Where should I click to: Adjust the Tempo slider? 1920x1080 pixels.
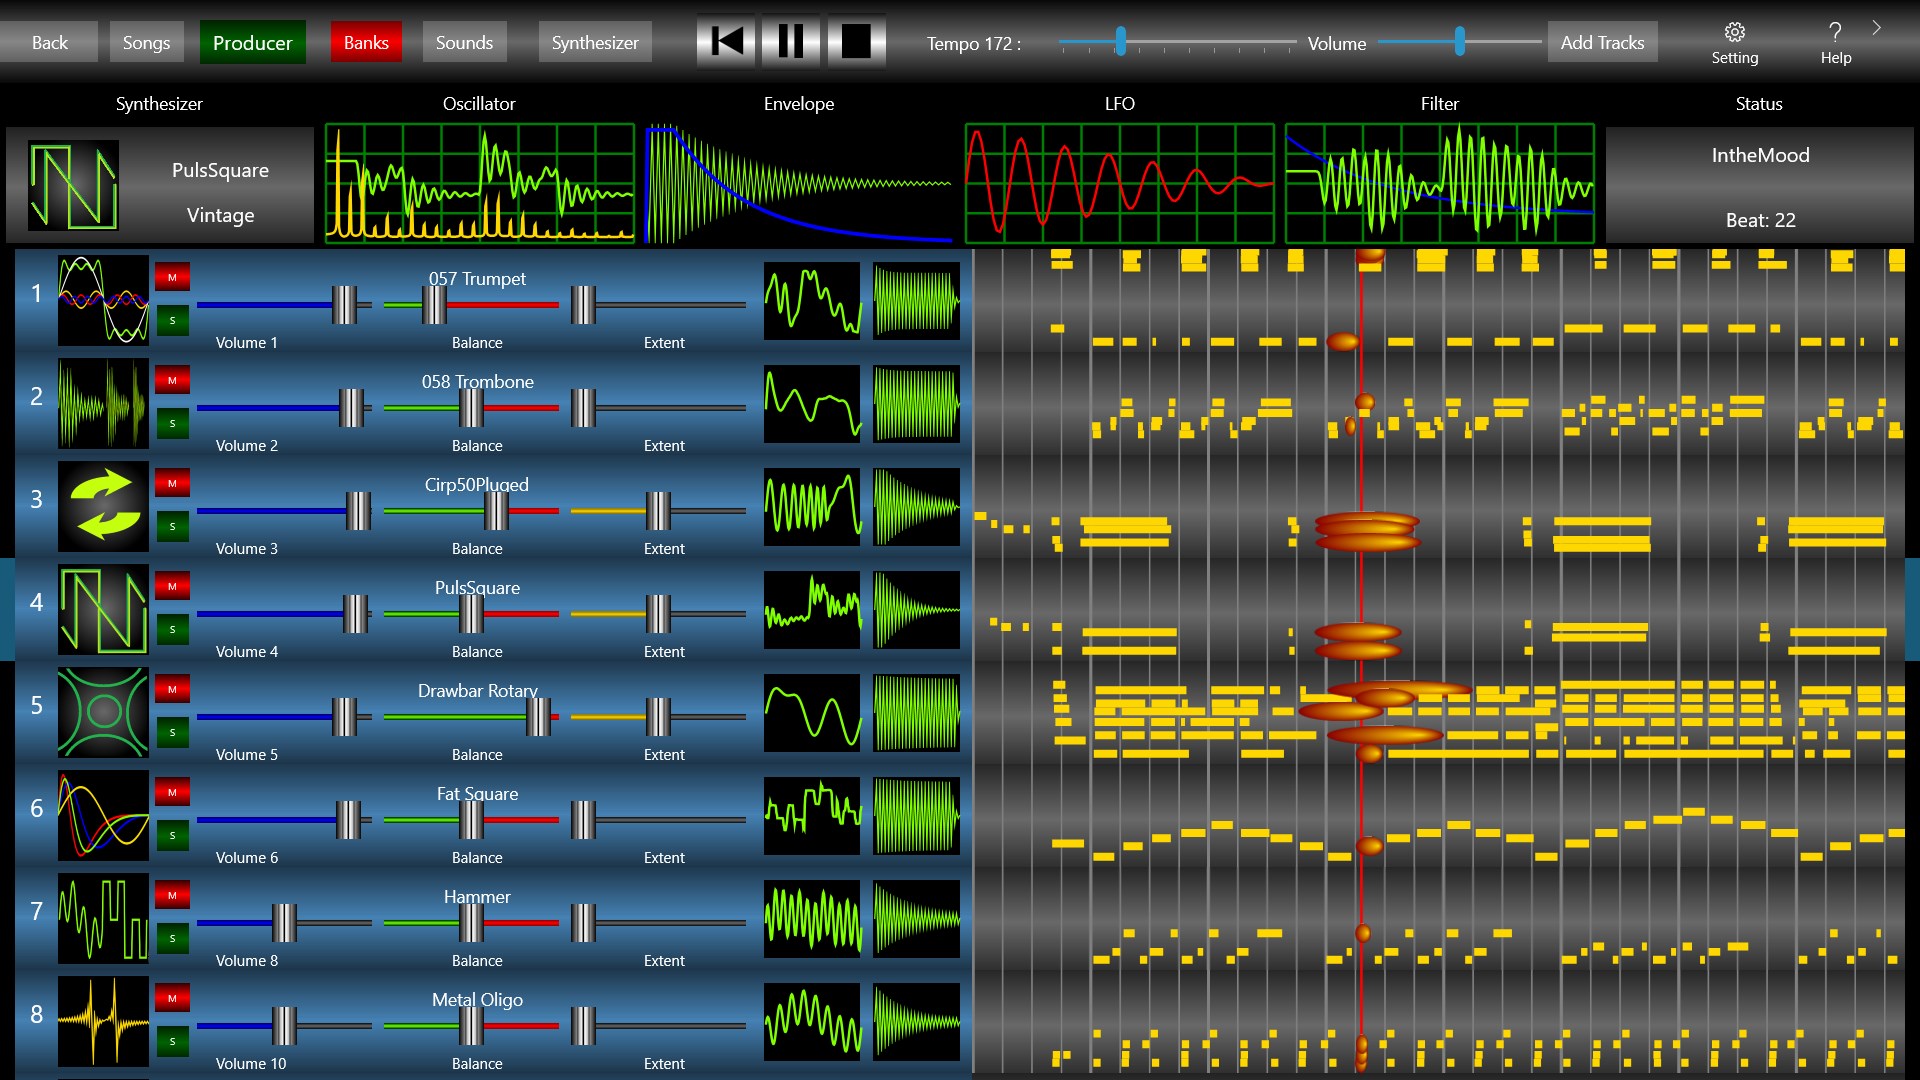[1119, 43]
